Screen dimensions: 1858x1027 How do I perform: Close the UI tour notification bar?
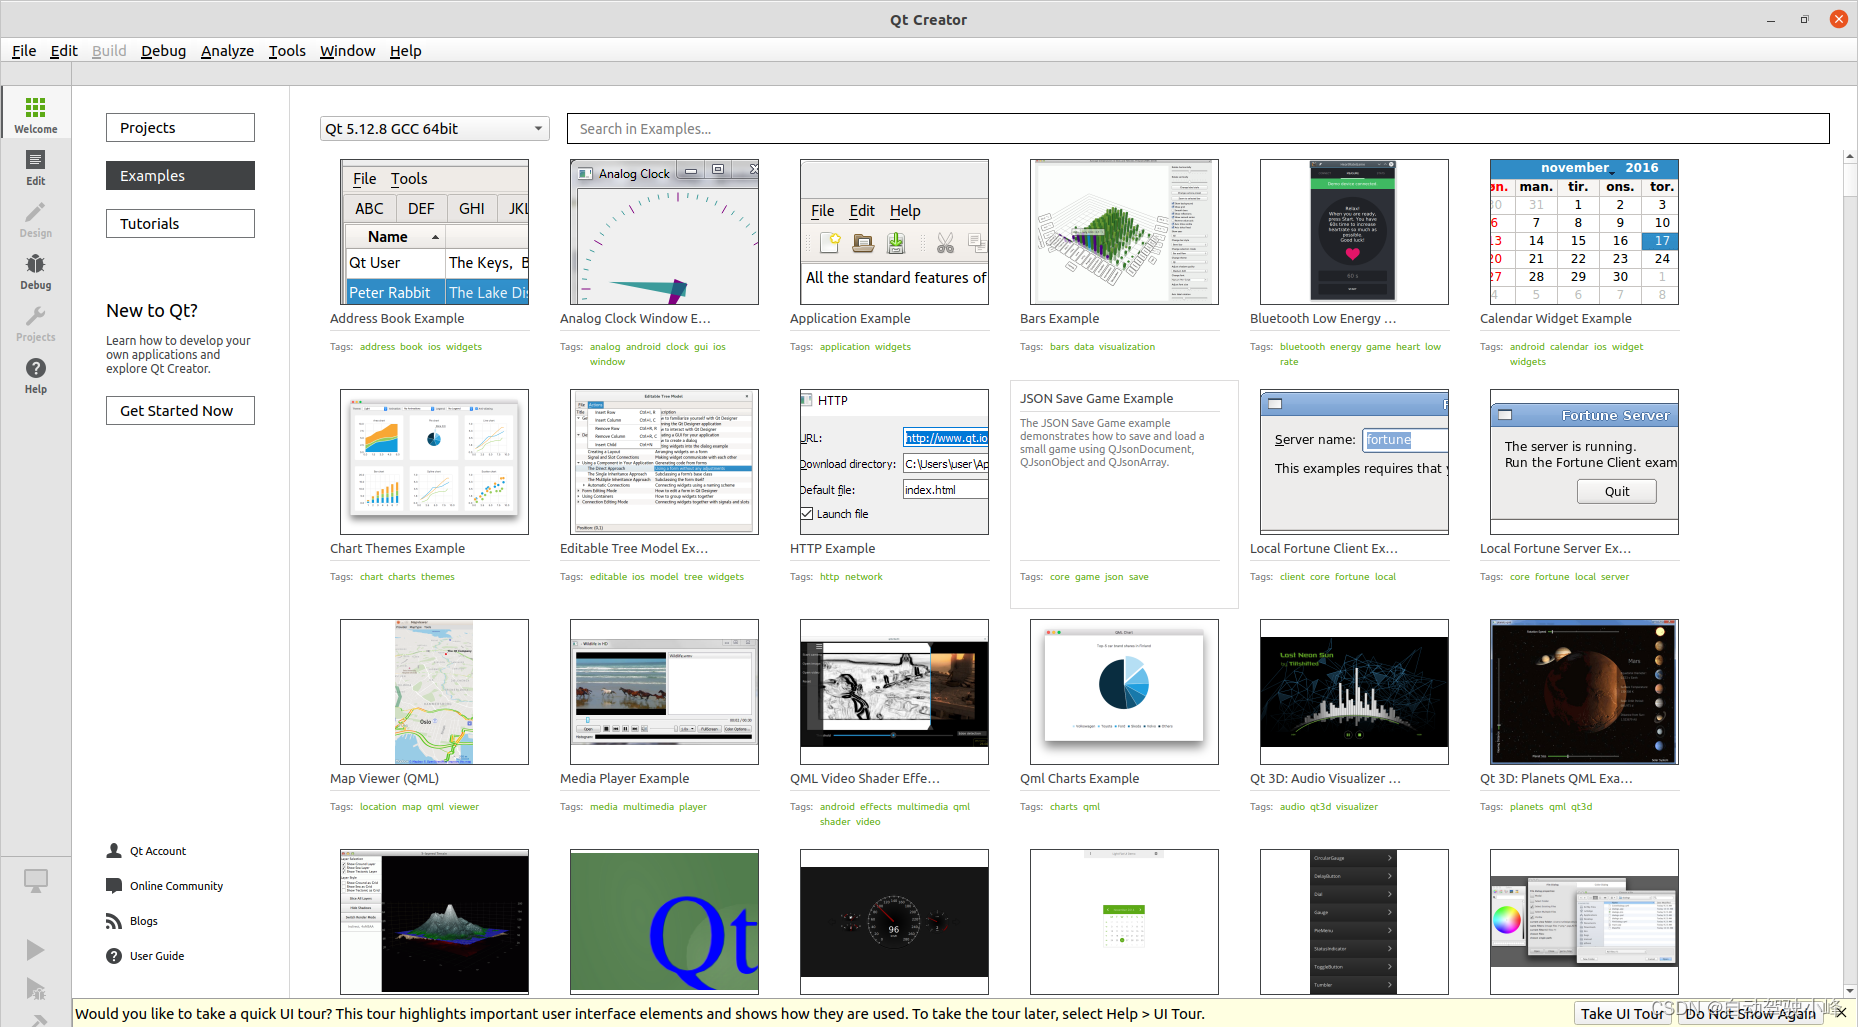pyautogui.click(x=1841, y=1013)
